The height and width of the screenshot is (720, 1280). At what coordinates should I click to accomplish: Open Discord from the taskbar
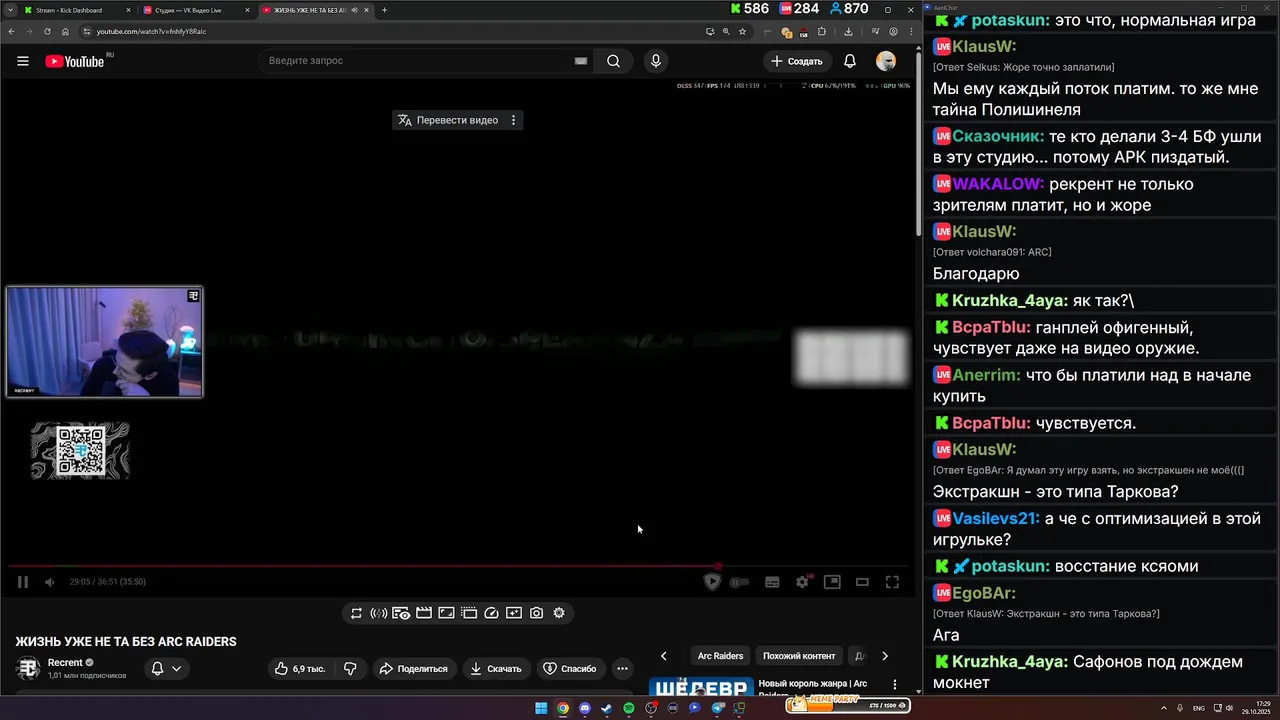[x=585, y=708]
